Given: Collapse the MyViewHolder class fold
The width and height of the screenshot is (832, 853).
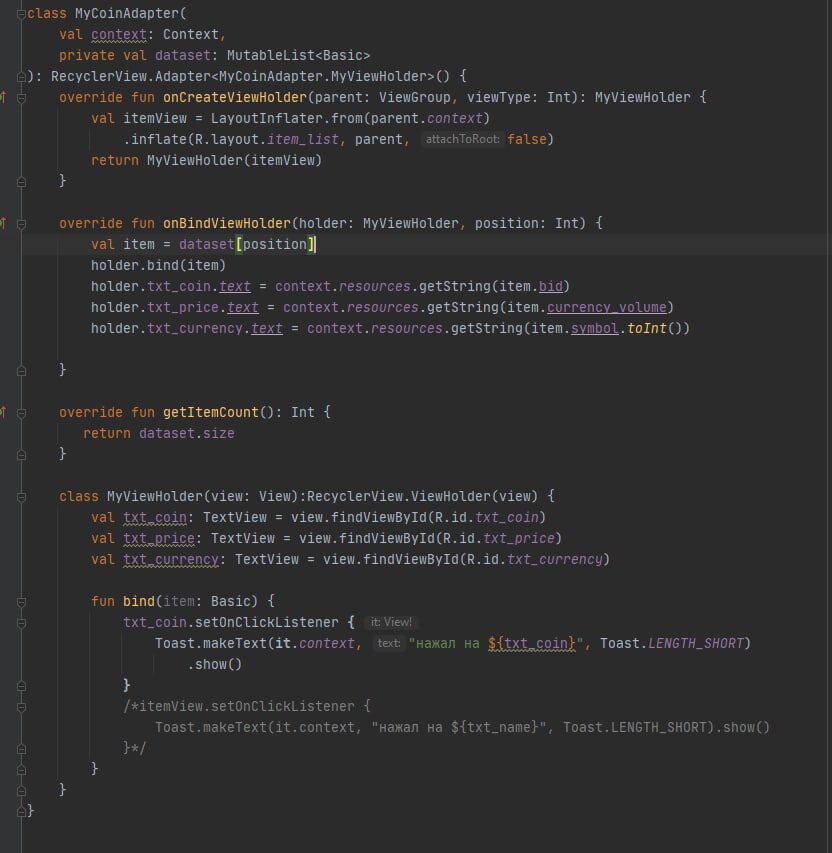Looking at the screenshot, I should [21, 497].
